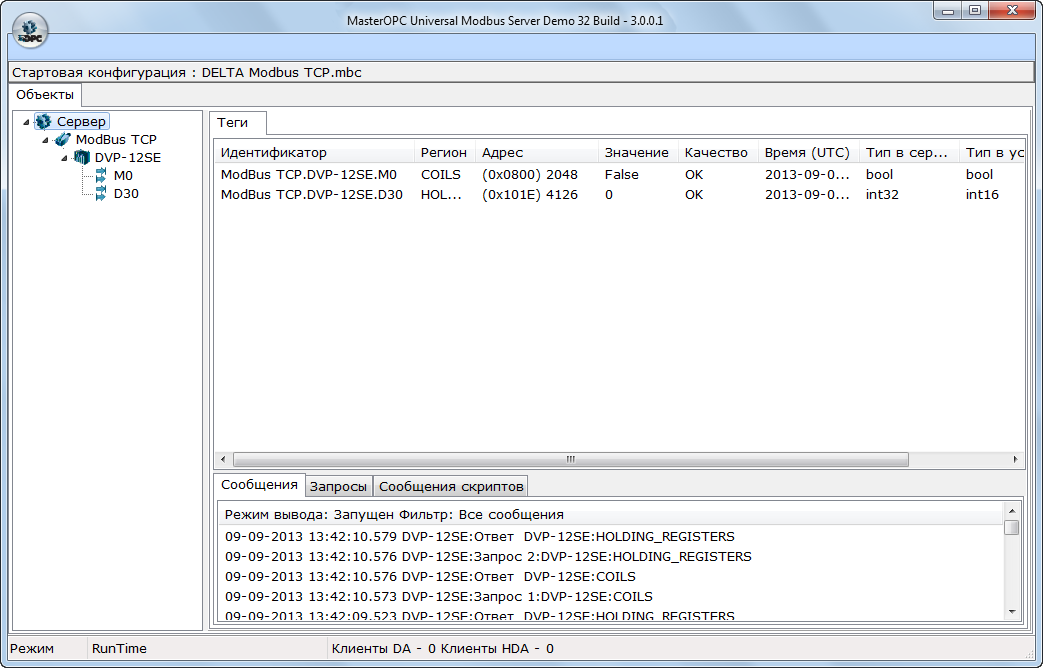This screenshot has width=1043, height=668.
Task: Collapse the ModBus TCP tree node
Action: point(45,140)
